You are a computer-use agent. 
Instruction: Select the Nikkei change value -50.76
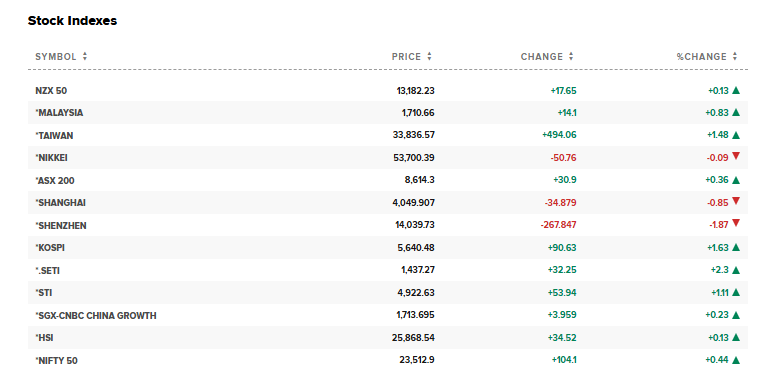click(563, 158)
